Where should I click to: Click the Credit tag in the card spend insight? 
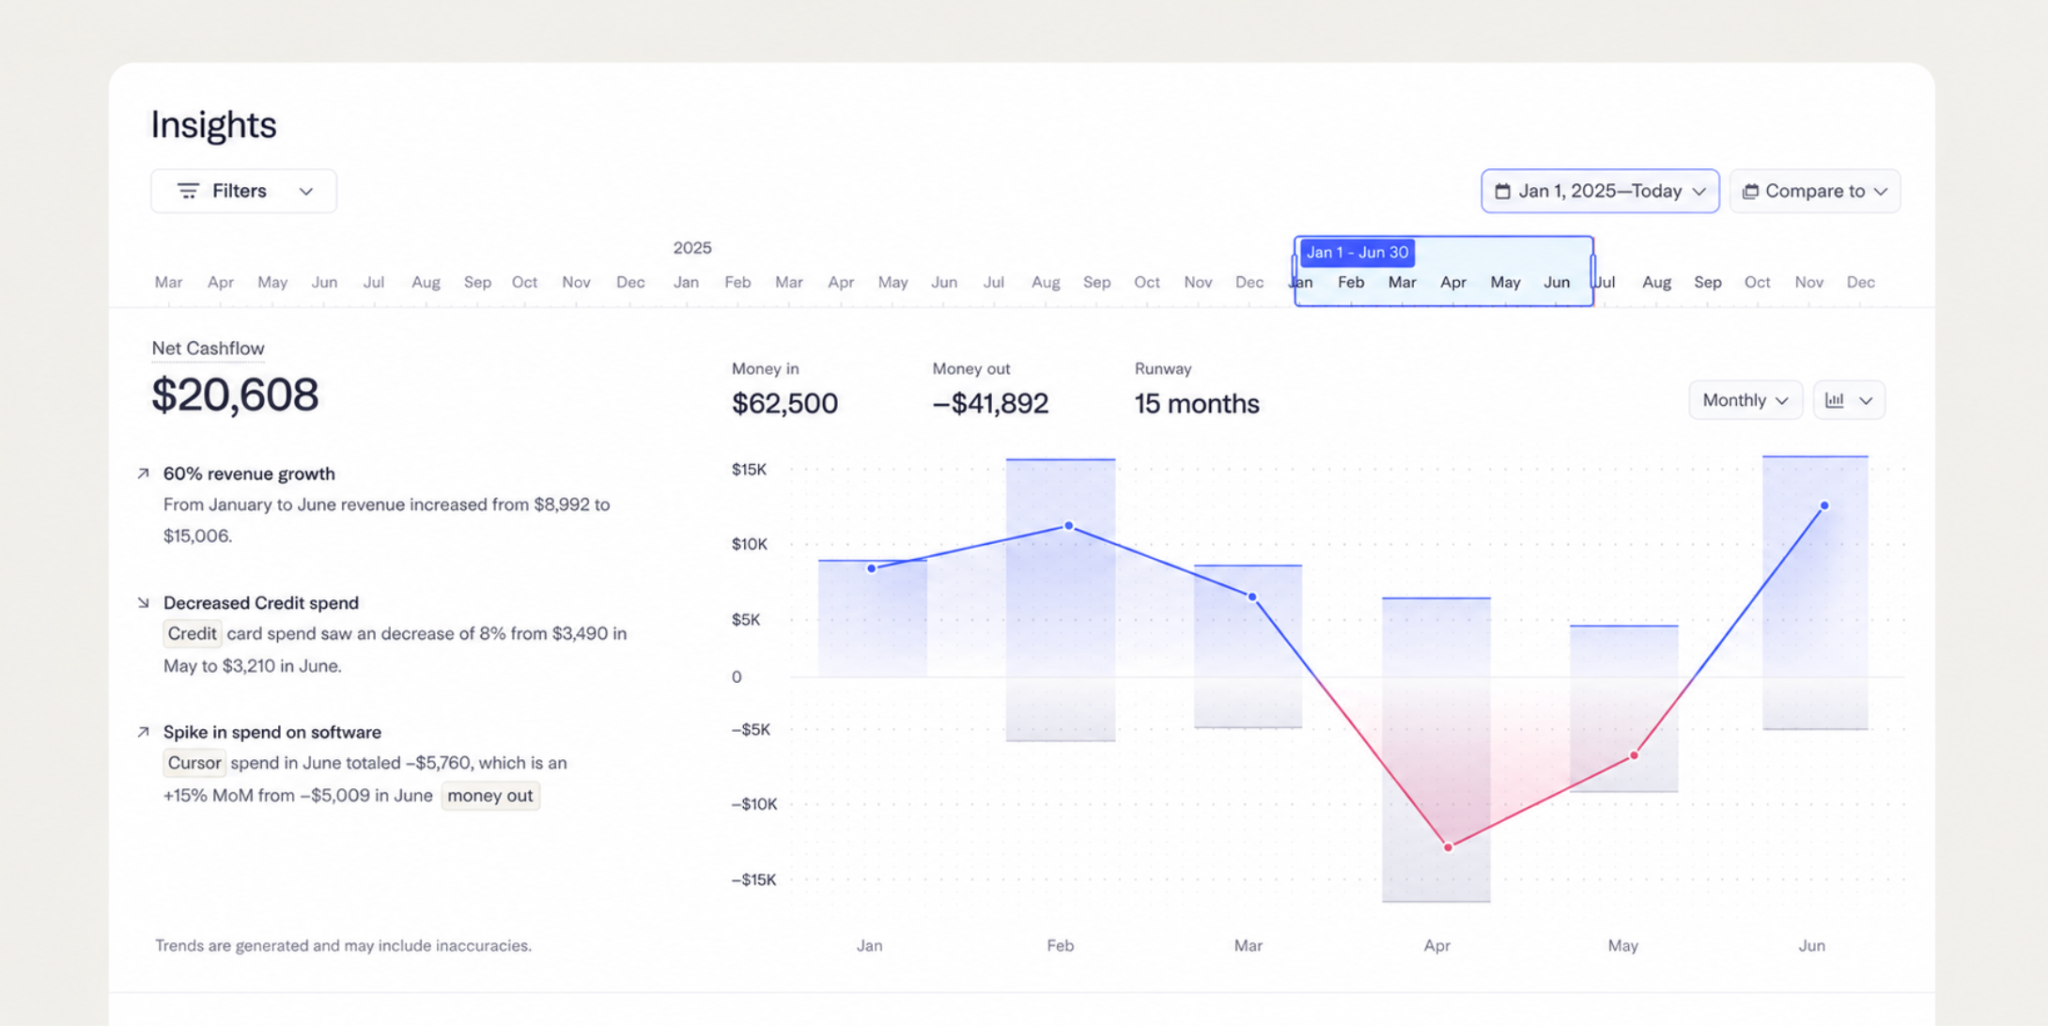pyautogui.click(x=192, y=633)
